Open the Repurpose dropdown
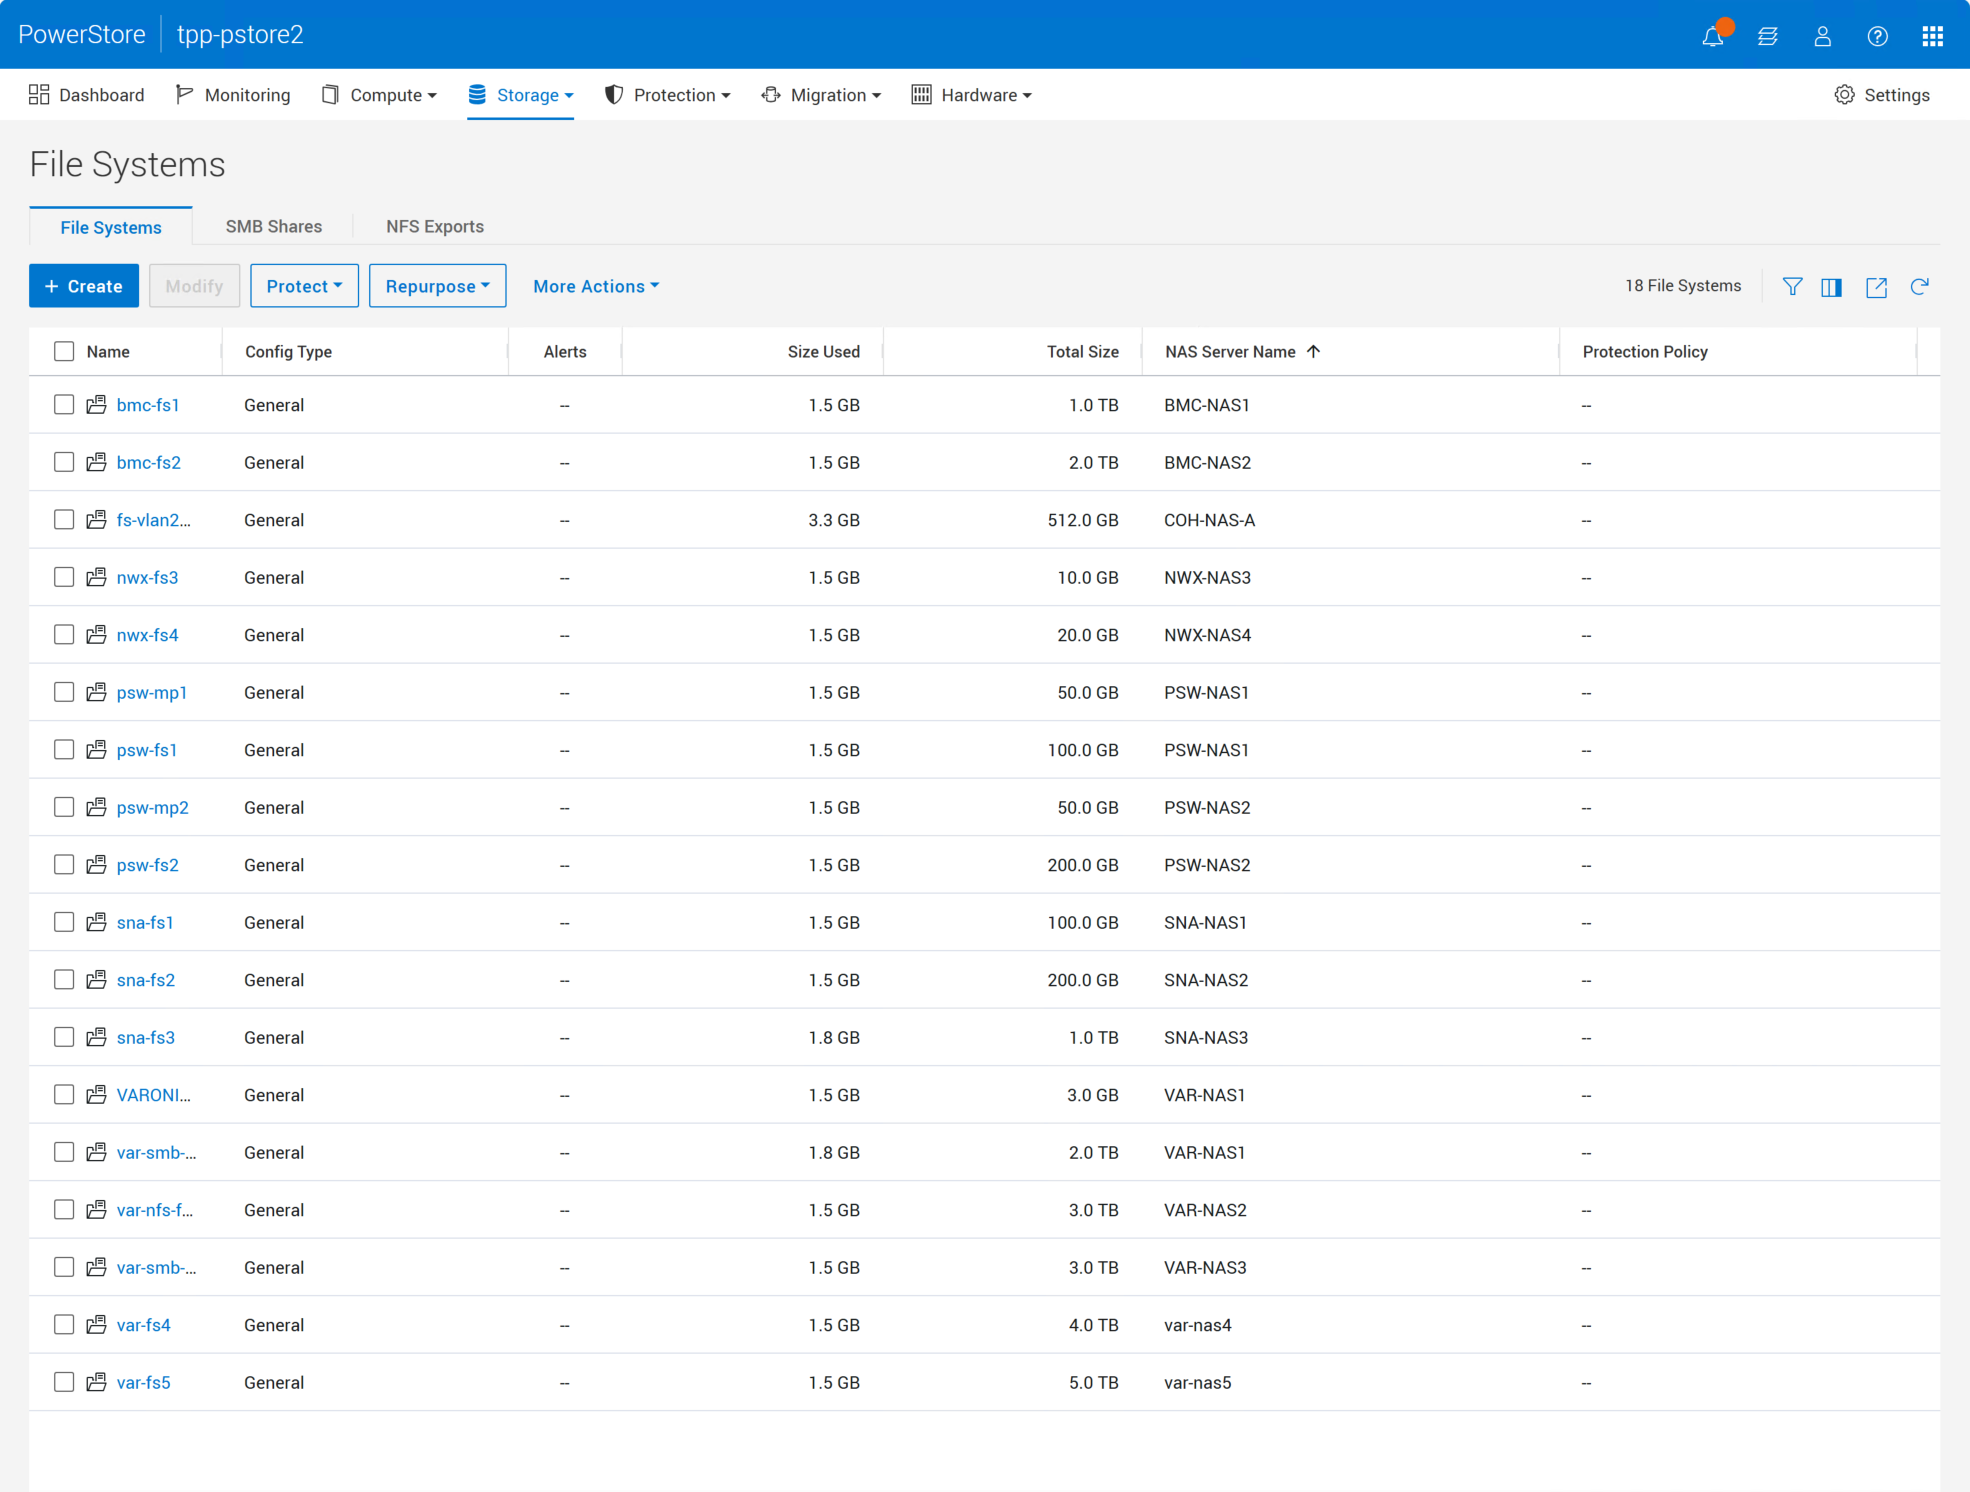This screenshot has height=1492, width=1970. 437,286
